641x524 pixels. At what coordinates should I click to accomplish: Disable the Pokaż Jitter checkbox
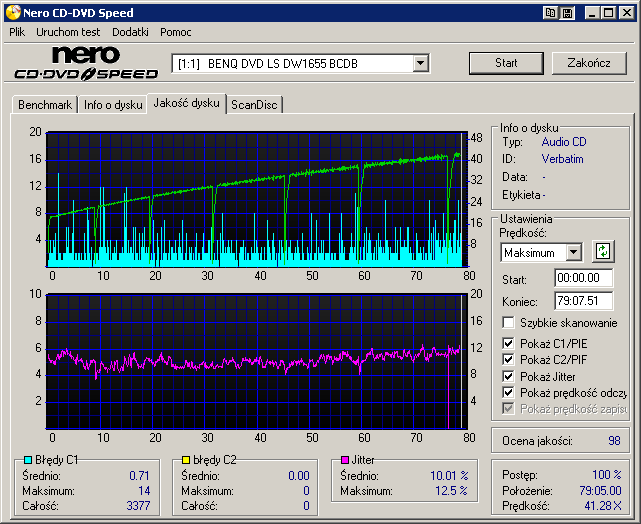pyautogui.click(x=508, y=376)
